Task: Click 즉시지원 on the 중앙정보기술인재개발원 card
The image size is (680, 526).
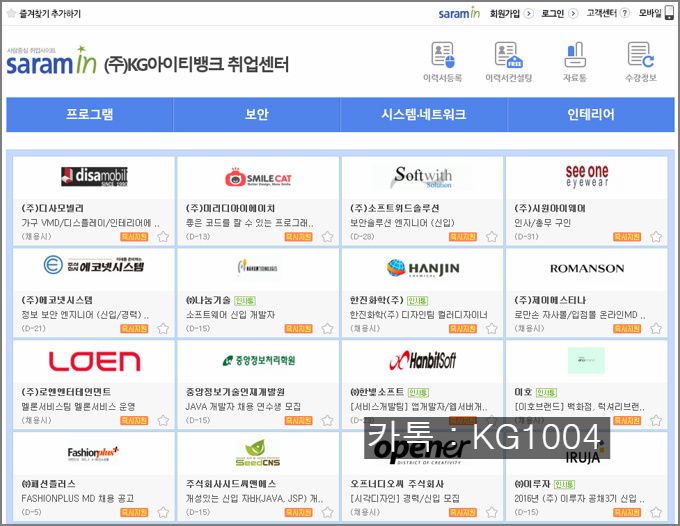Action: click(x=298, y=421)
